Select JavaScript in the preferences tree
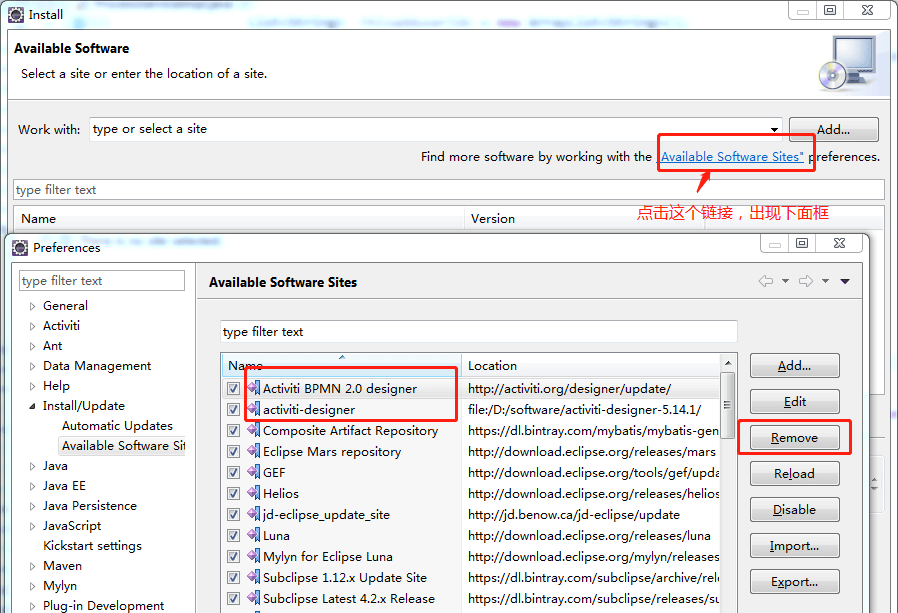898x613 pixels. [x=72, y=526]
